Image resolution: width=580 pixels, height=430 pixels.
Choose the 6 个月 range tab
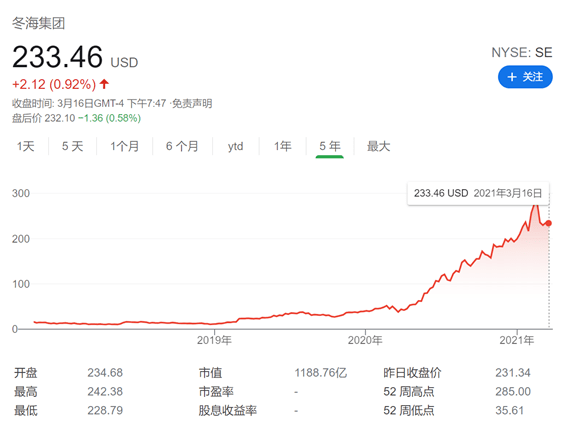[x=182, y=146]
